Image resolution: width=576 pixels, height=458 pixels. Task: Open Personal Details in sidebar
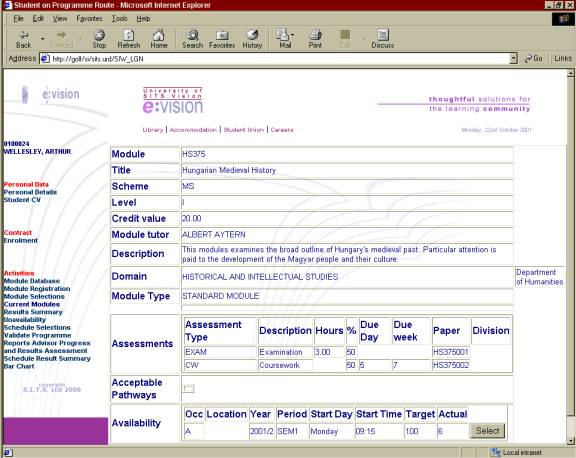tap(30, 192)
